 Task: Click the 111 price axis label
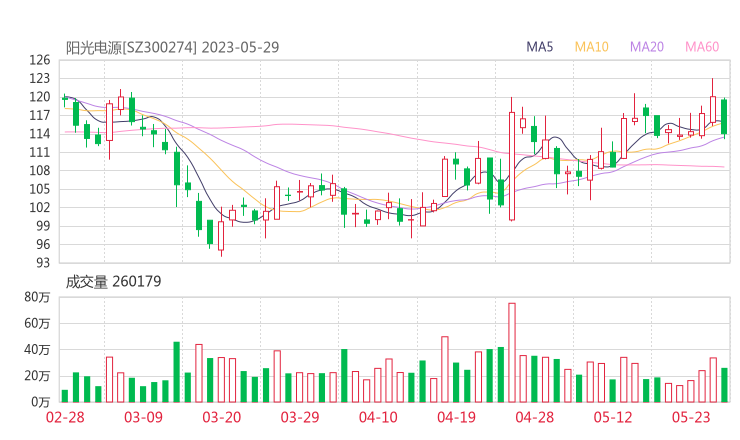click(40, 152)
